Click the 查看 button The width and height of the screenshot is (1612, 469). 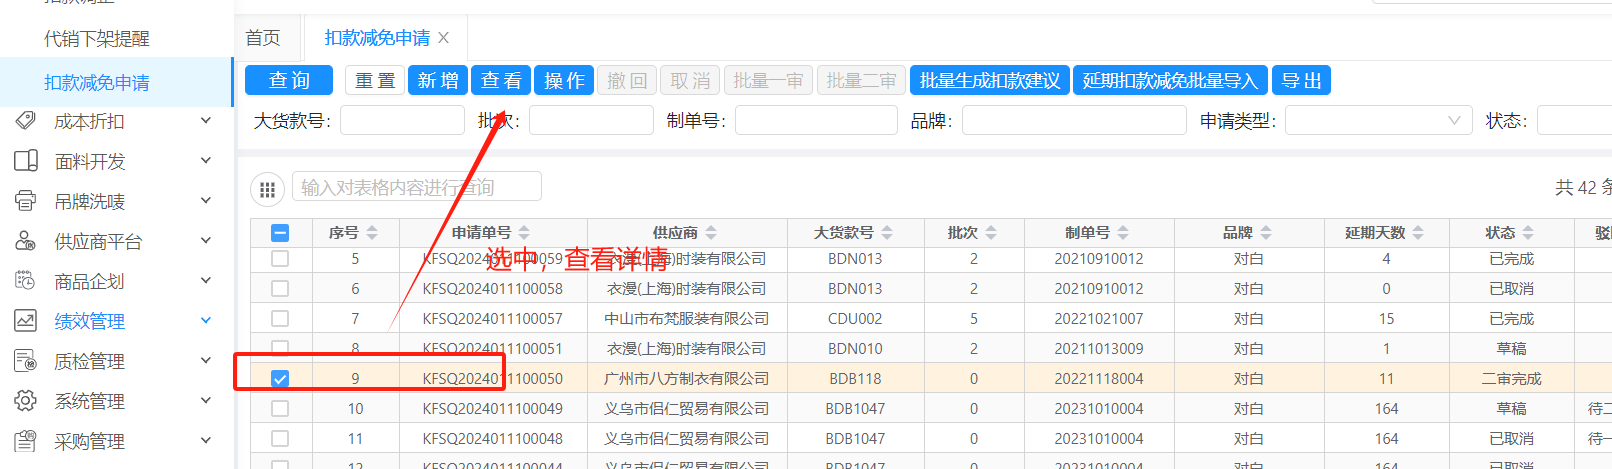(500, 81)
